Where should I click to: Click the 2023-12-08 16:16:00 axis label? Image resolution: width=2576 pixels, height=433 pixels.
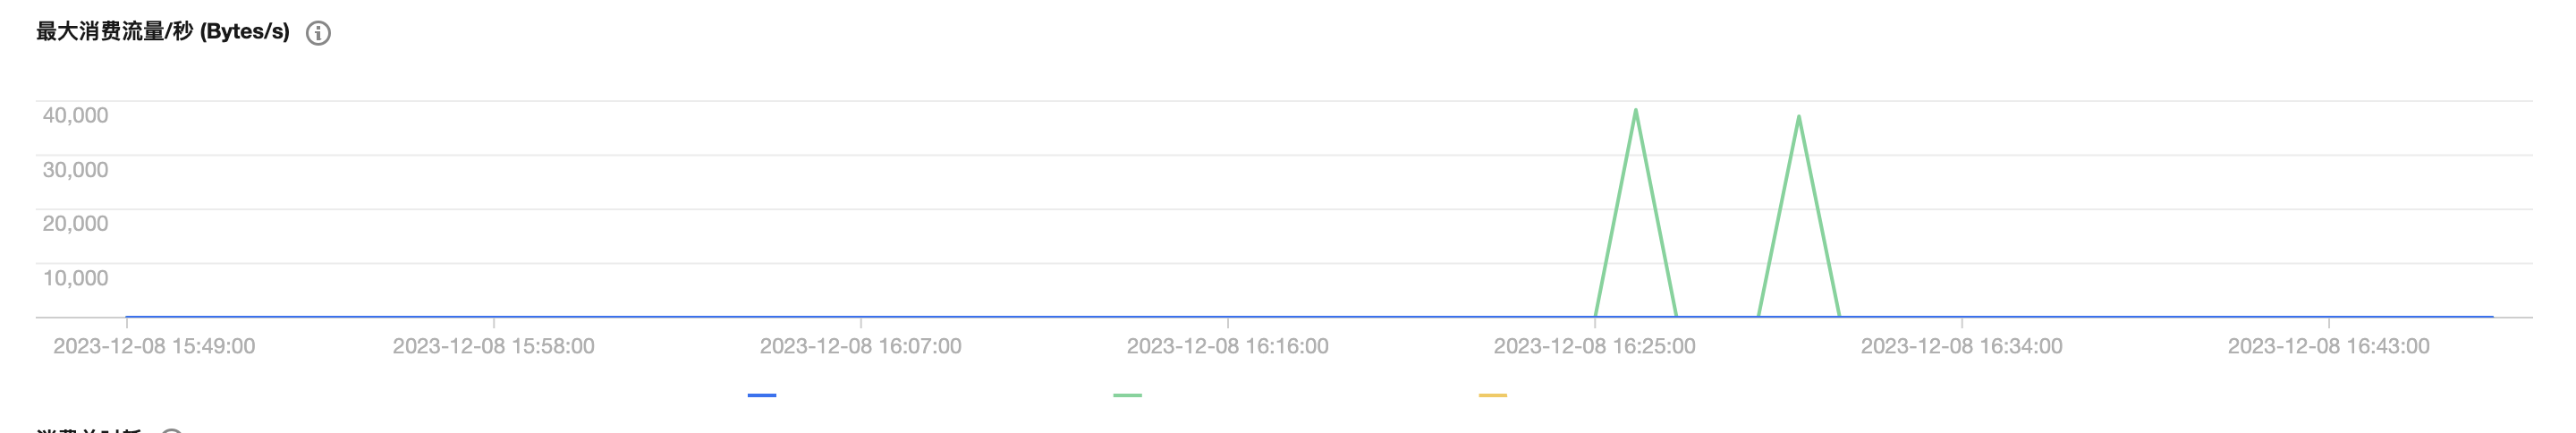[1228, 346]
